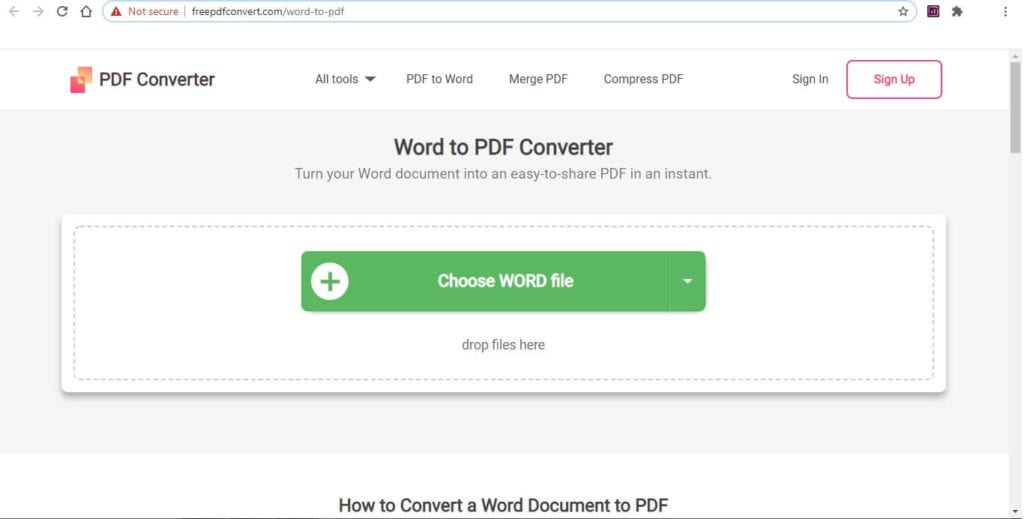Click the address bar URL
Viewport: 1024px width, 519px height.
268,11
